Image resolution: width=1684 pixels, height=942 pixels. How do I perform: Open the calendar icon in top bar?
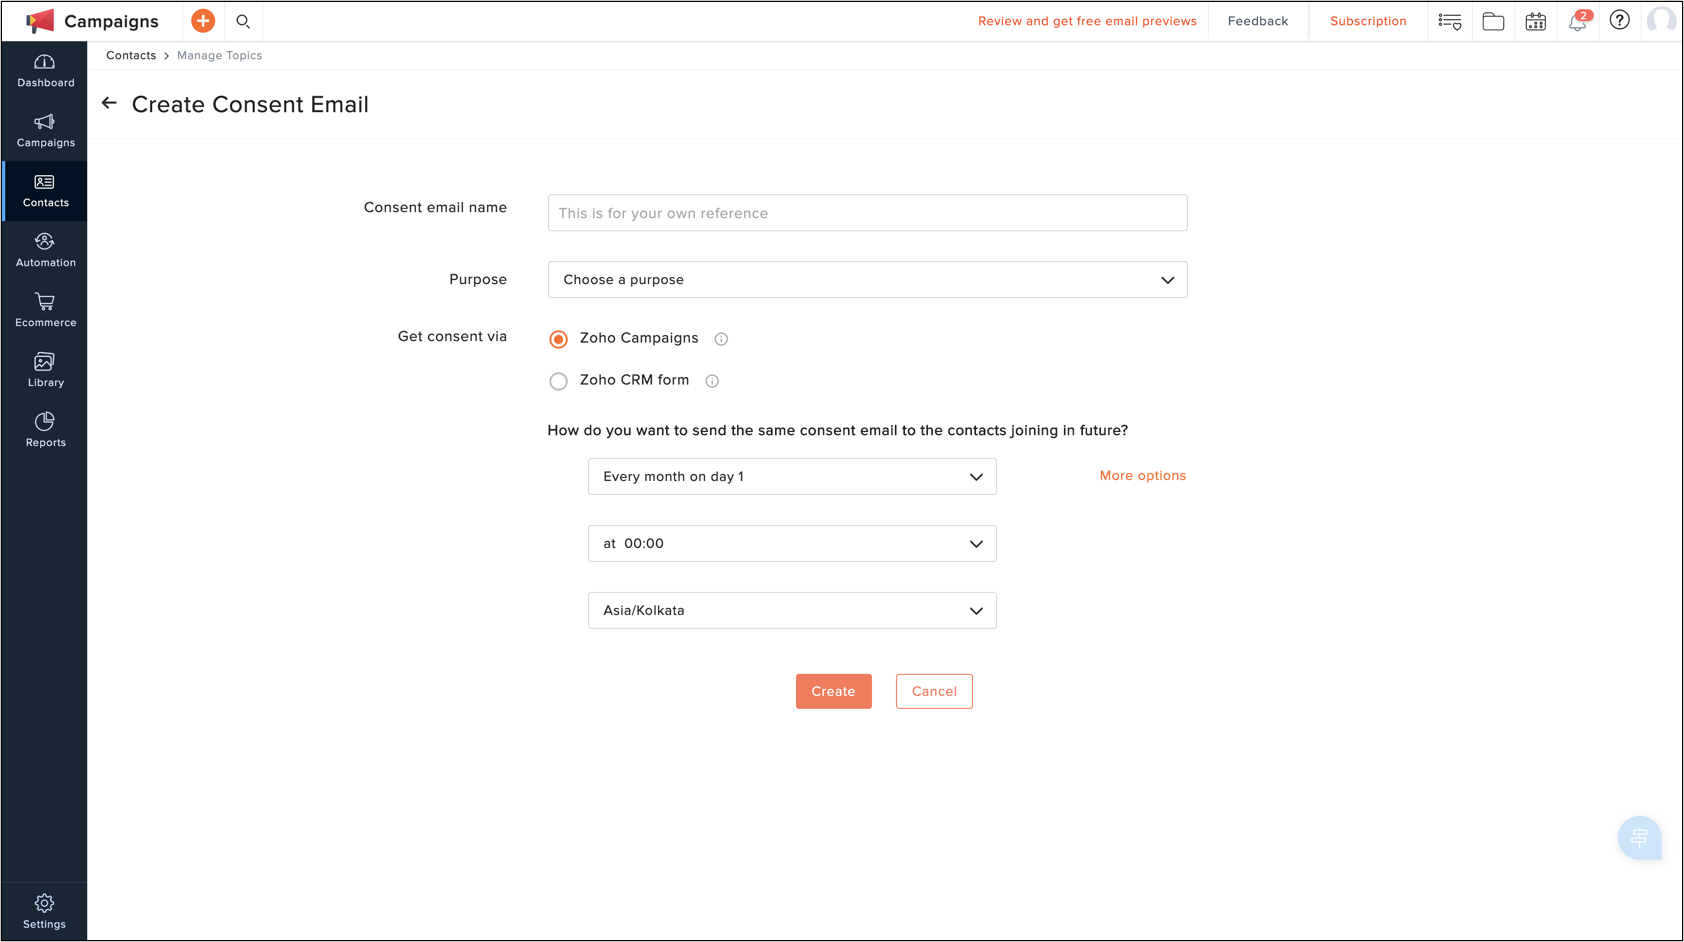tap(1536, 21)
